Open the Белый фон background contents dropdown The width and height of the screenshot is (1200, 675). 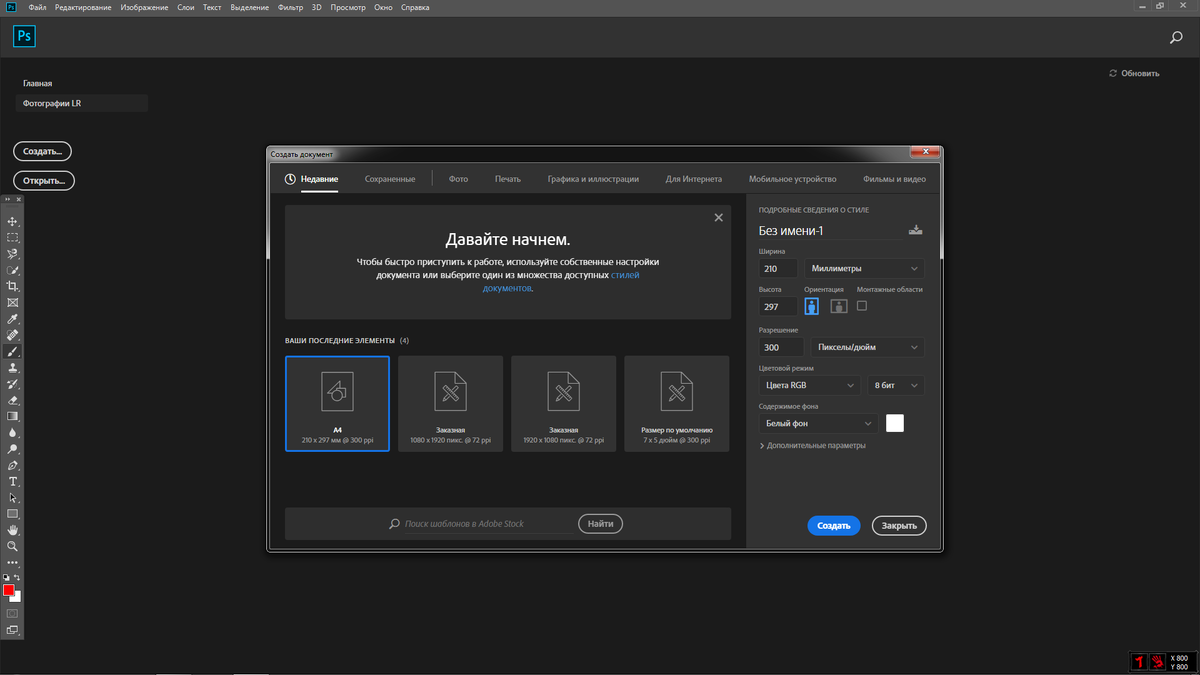(x=818, y=423)
